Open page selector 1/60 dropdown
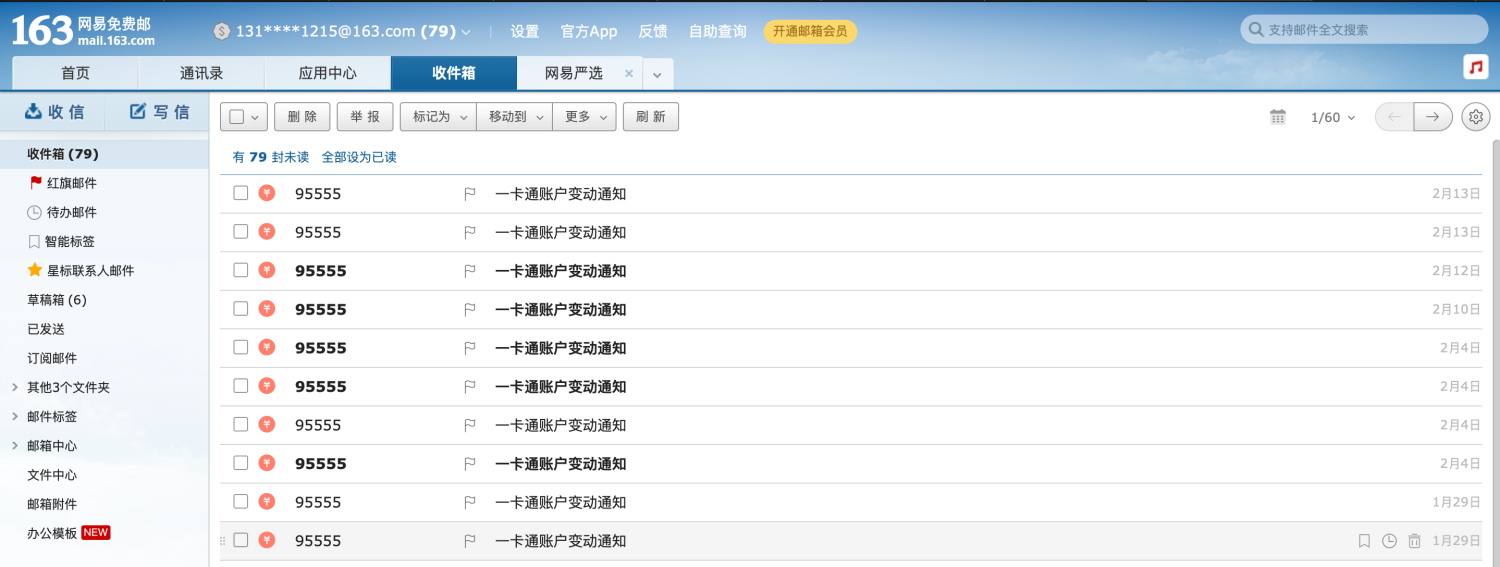The height and width of the screenshot is (567, 1500). pos(1333,118)
